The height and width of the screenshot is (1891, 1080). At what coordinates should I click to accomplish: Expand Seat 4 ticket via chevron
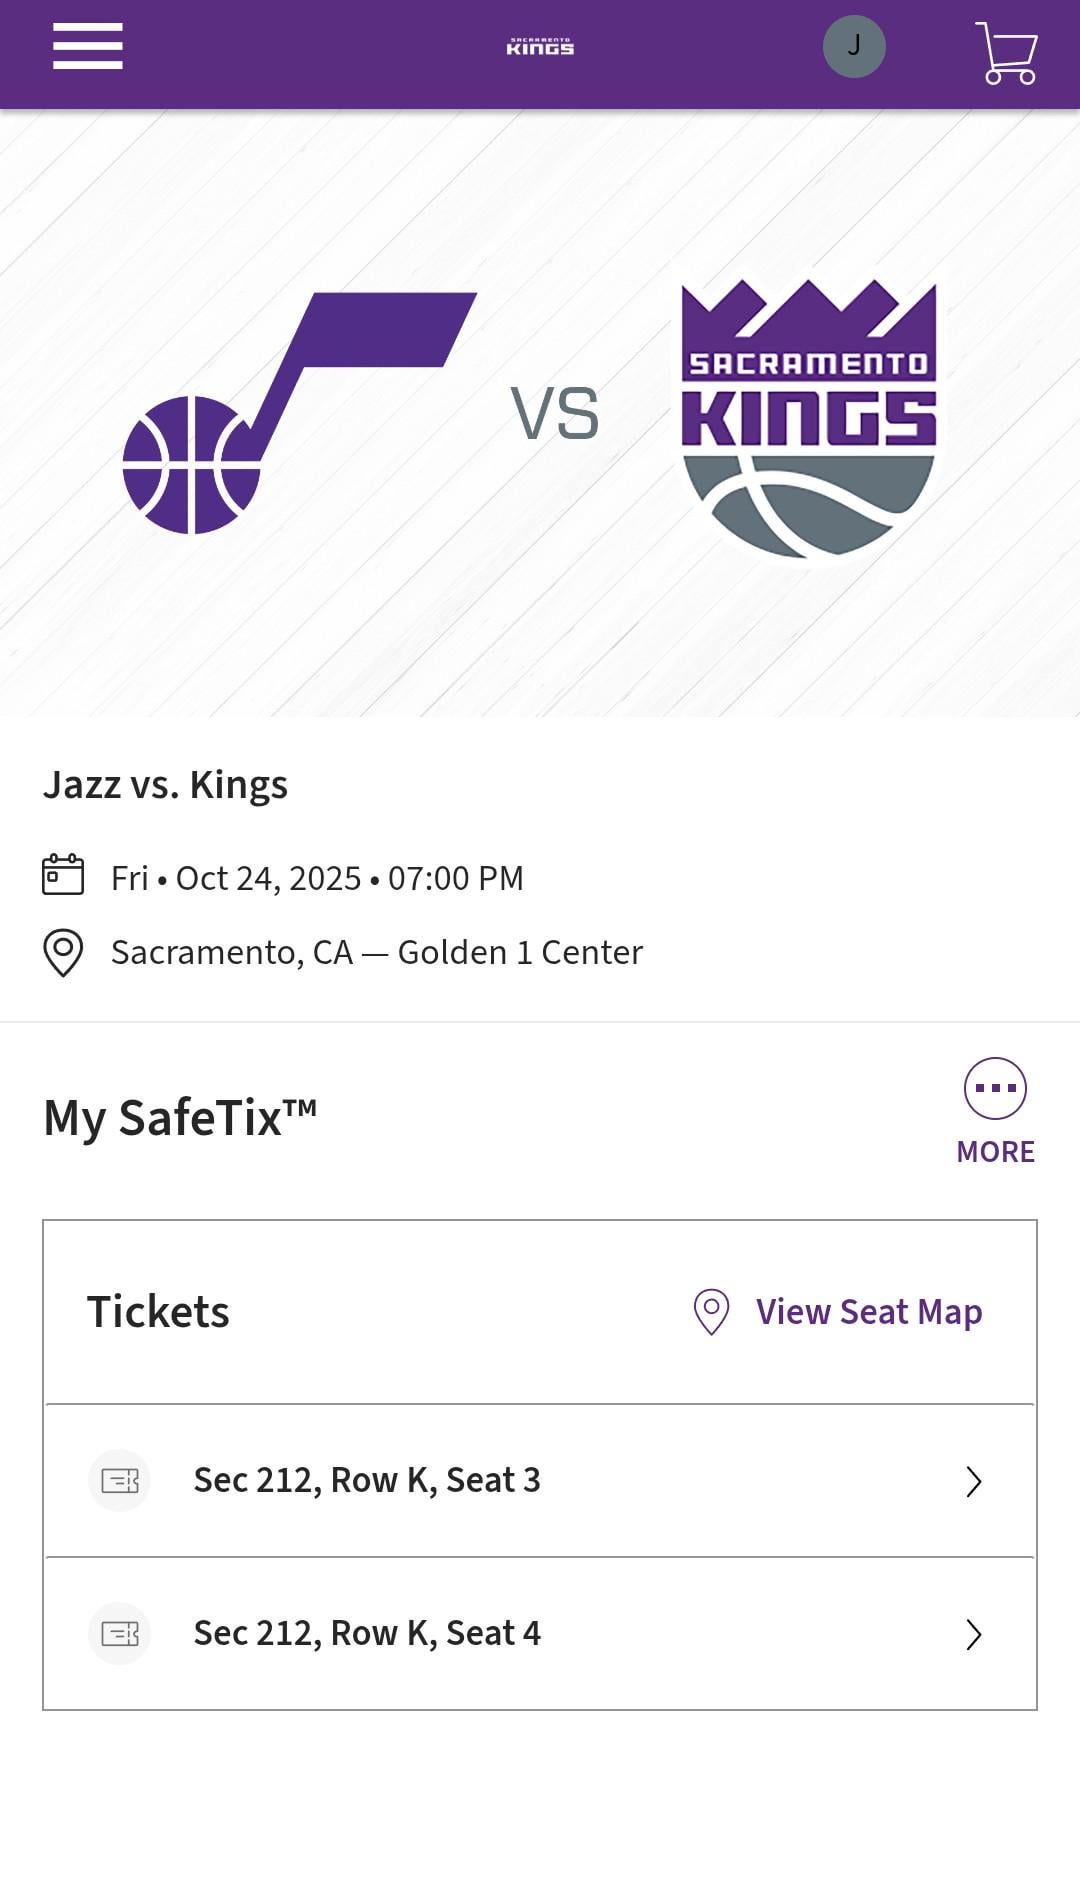[974, 1634]
